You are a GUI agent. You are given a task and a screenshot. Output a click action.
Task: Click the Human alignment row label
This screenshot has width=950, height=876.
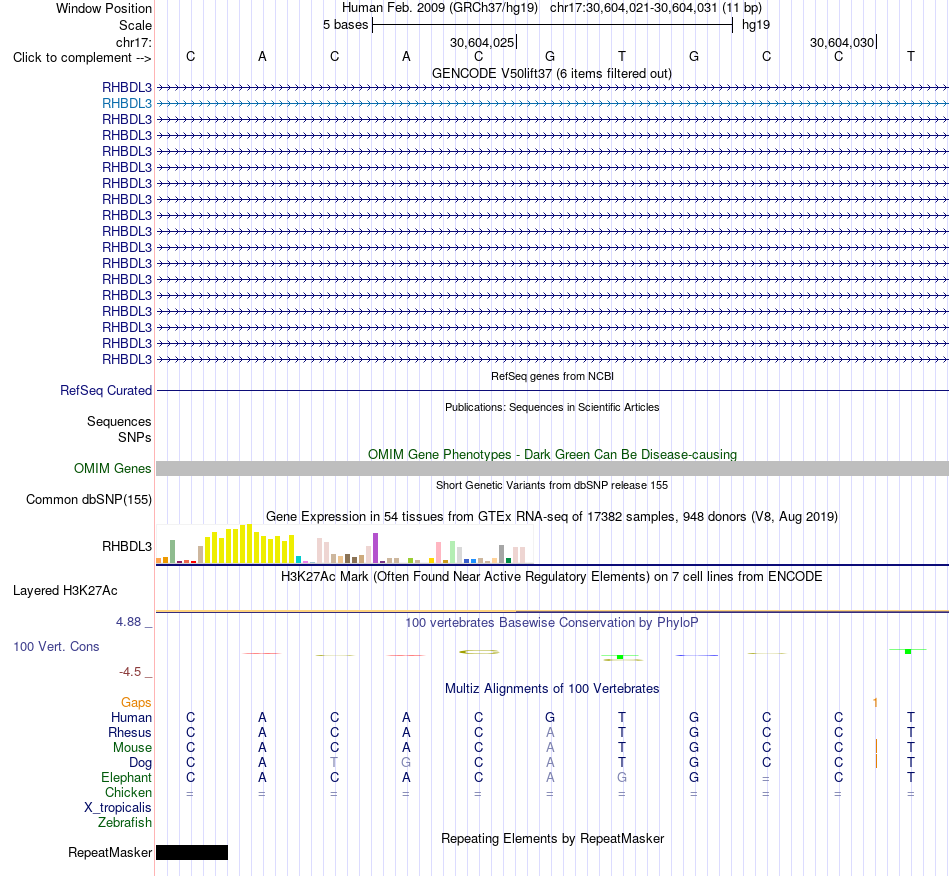click(x=131, y=717)
